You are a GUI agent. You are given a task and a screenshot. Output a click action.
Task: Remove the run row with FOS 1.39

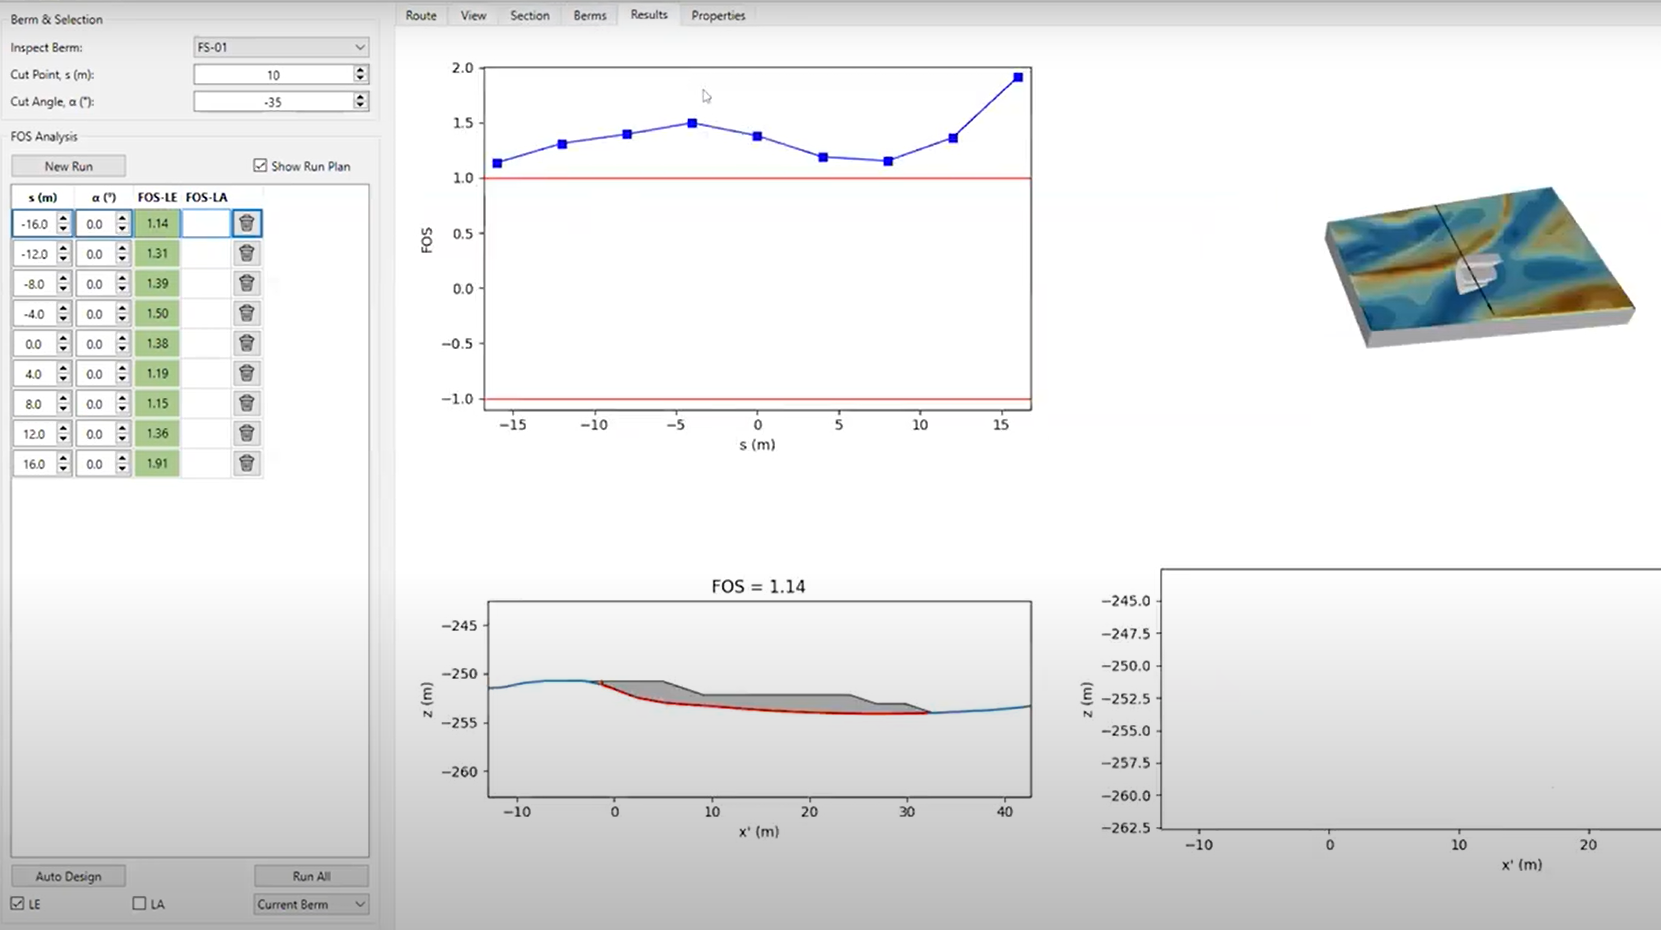pyautogui.click(x=247, y=284)
